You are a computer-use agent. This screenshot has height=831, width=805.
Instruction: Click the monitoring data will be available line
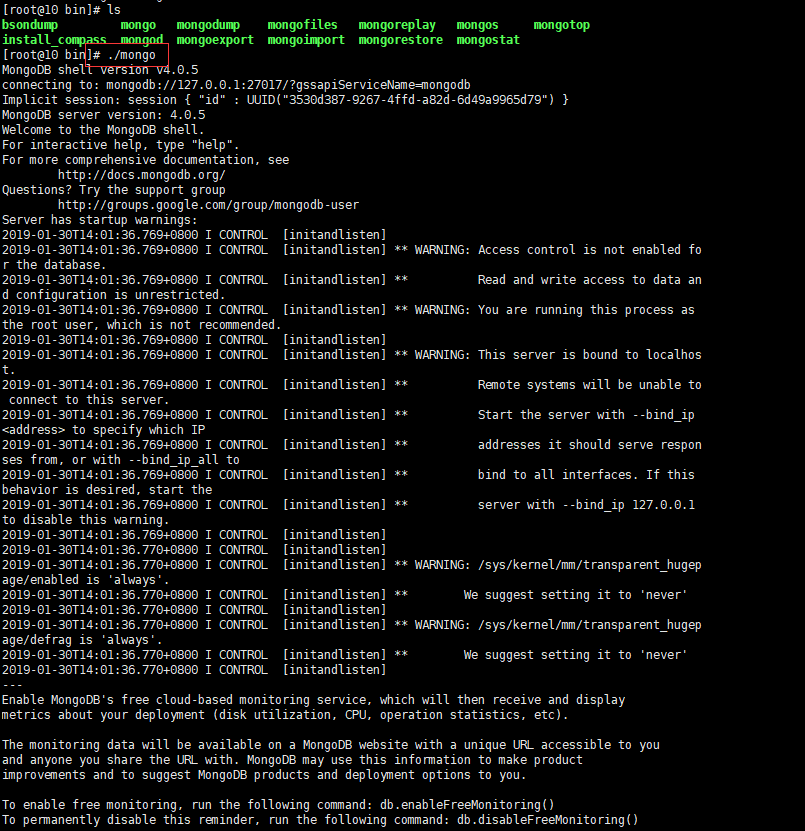331,745
